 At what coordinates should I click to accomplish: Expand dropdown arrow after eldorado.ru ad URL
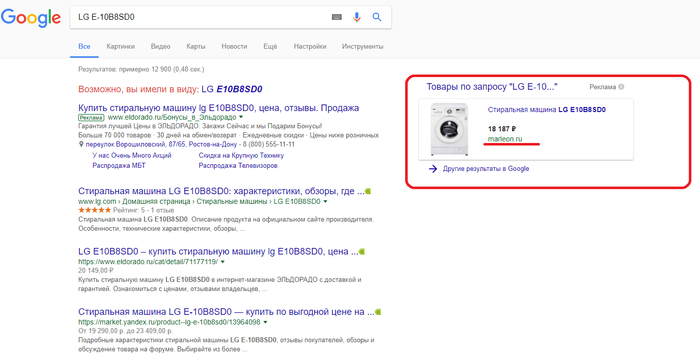click(241, 117)
